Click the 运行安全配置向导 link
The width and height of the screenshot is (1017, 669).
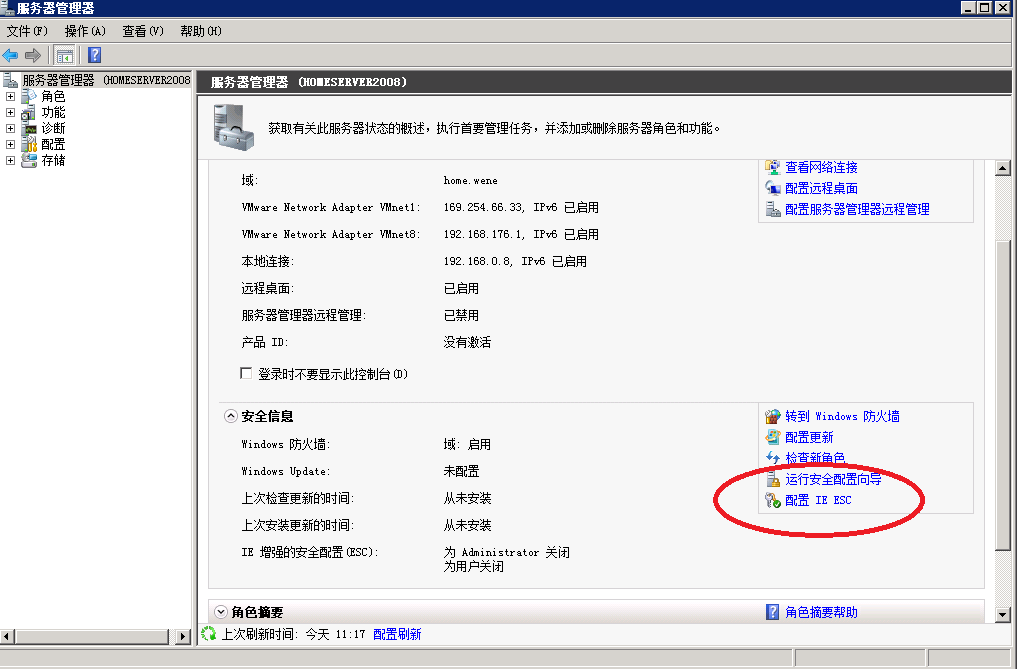coord(835,479)
